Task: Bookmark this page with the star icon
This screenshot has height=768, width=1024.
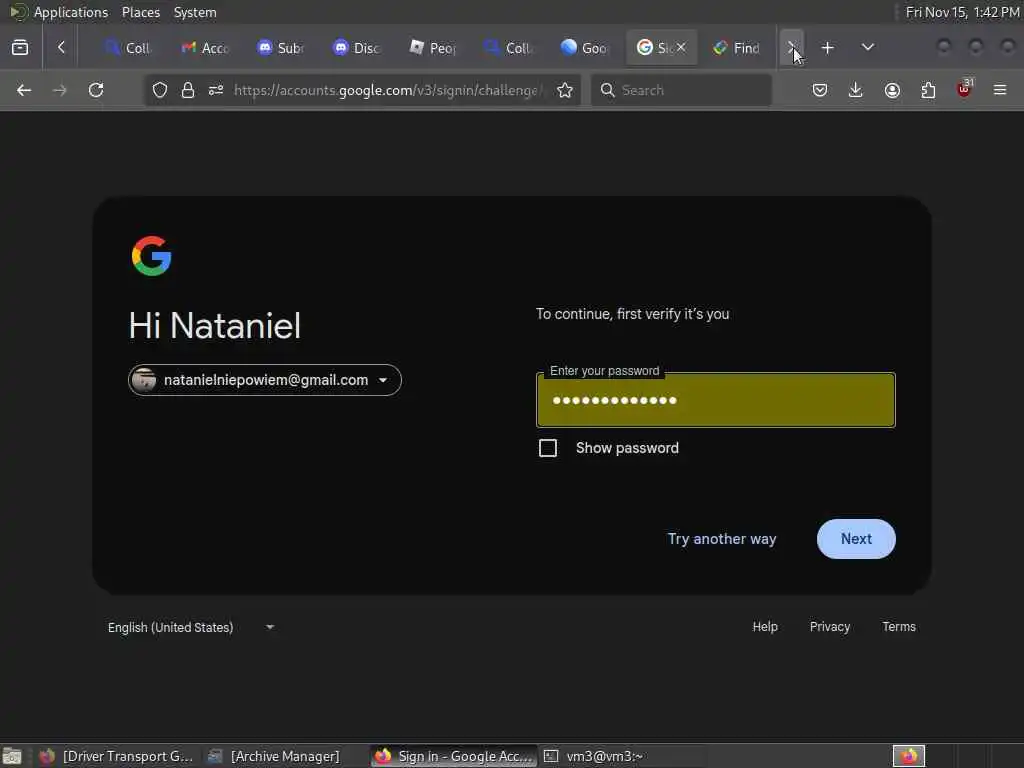Action: click(x=565, y=90)
